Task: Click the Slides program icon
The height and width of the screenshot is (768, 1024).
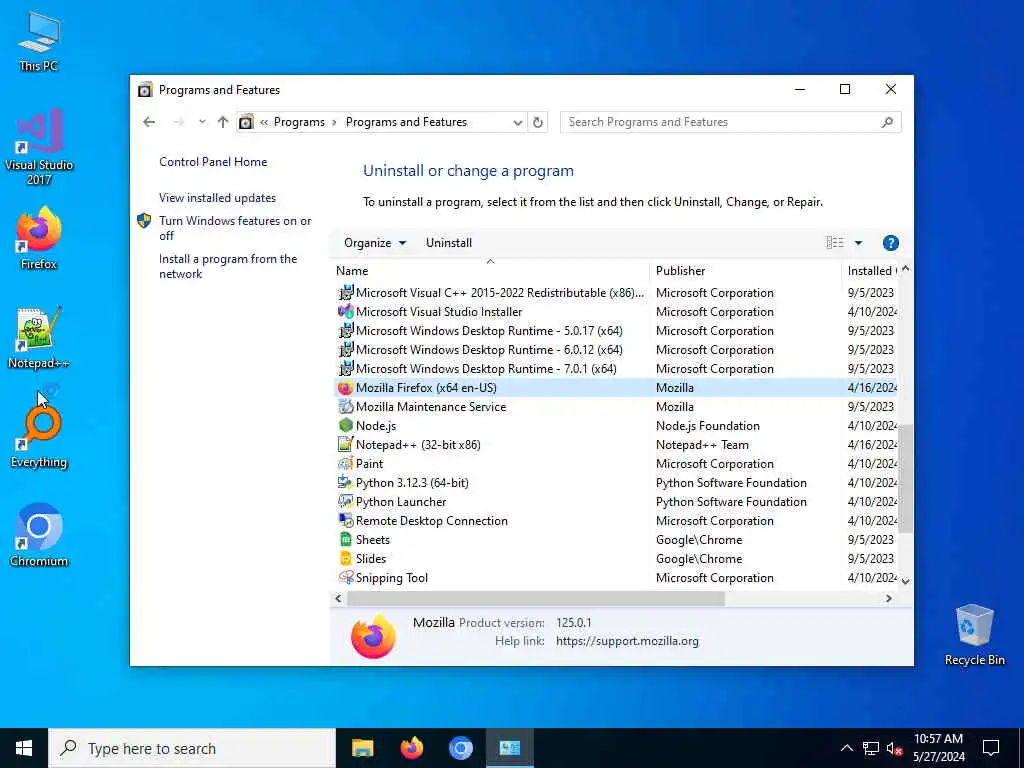Action: pyautogui.click(x=345, y=558)
